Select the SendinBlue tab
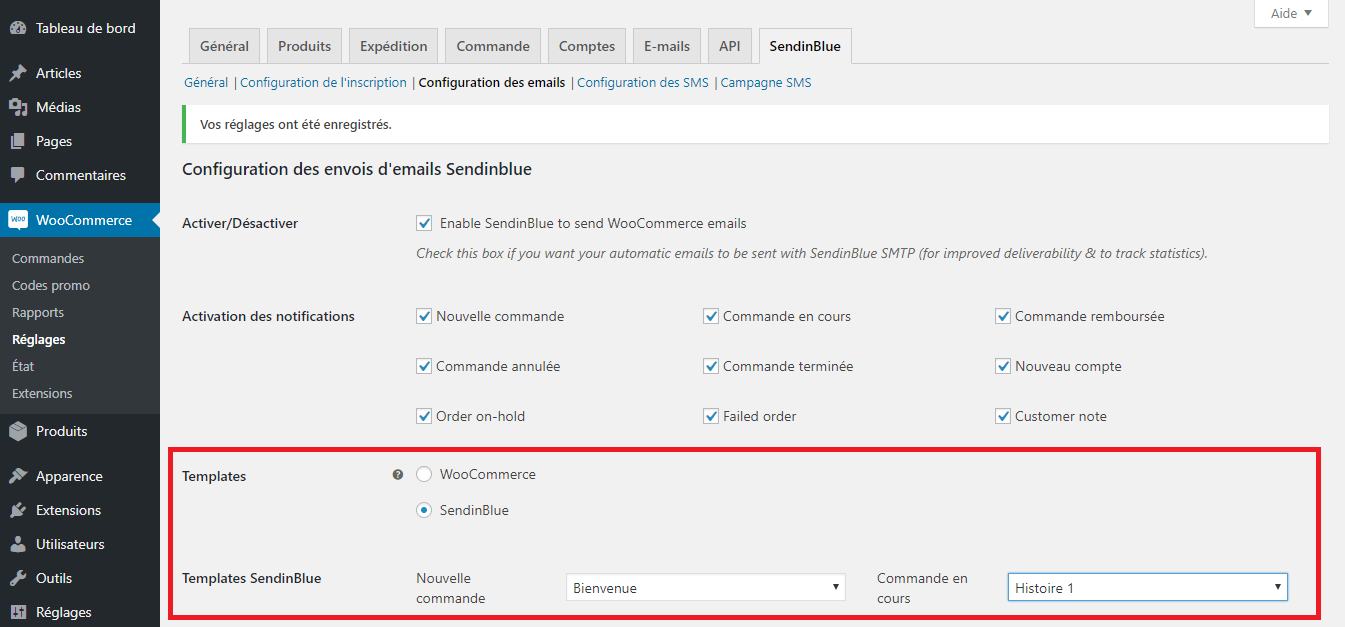 coord(805,46)
